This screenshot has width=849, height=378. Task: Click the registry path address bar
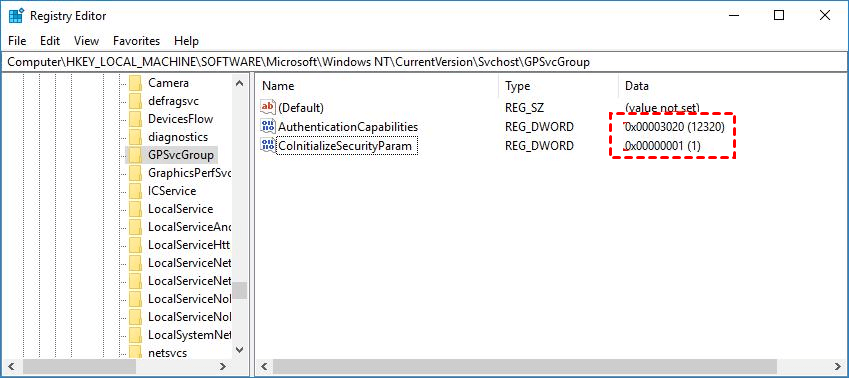pyautogui.click(x=424, y=62)
